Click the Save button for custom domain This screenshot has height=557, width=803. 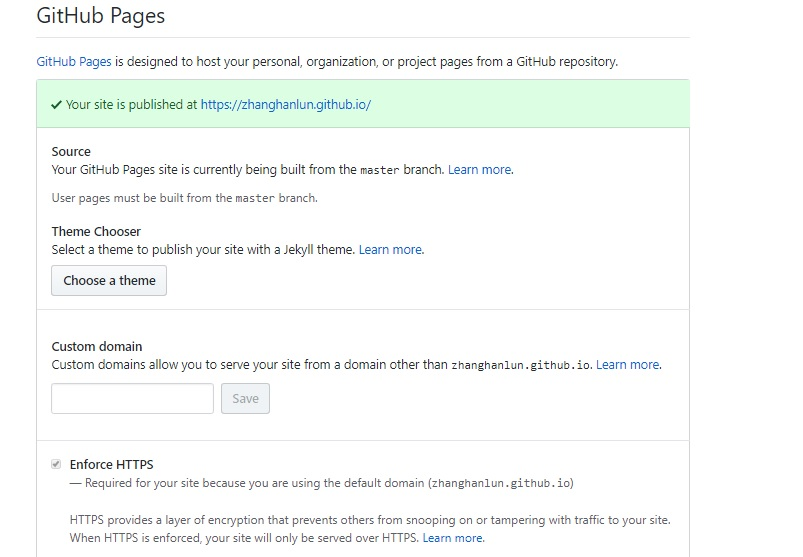pos(245,398)
